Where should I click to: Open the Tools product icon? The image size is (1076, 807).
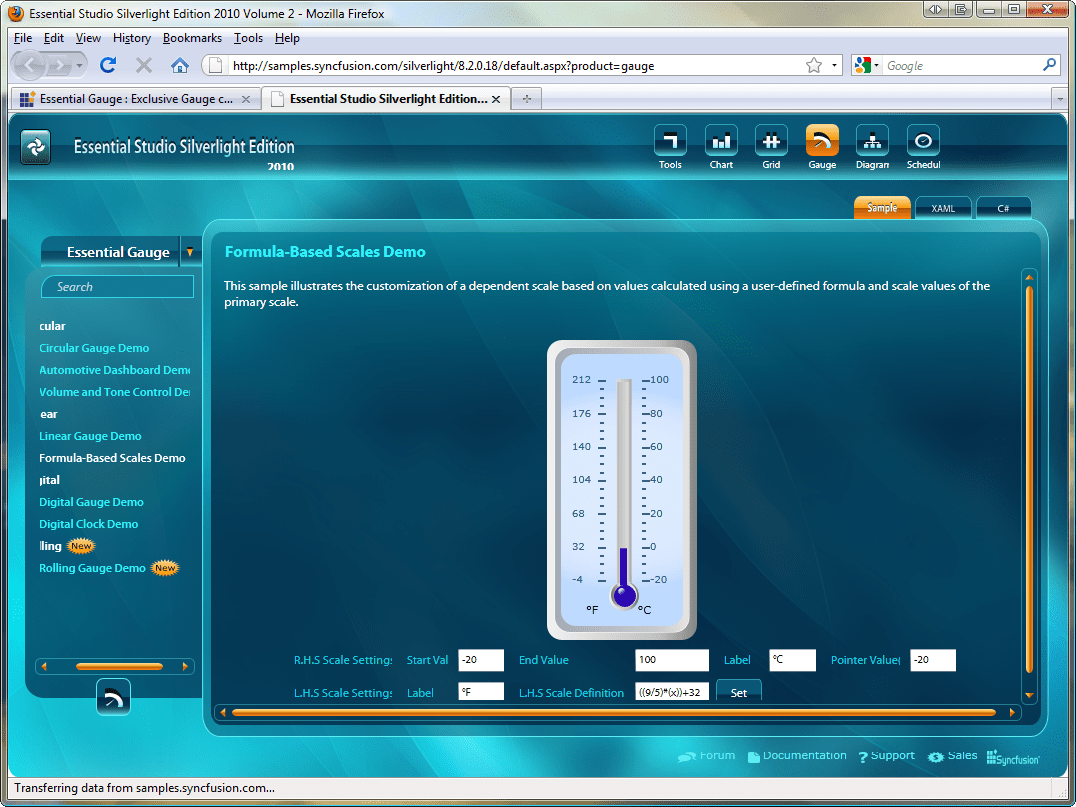[670, 141]
